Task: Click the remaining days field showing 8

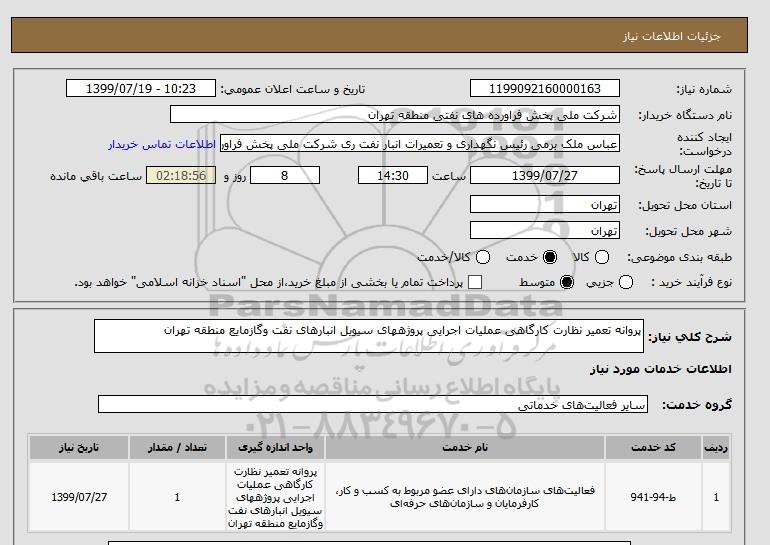Action: pos(285,175)
